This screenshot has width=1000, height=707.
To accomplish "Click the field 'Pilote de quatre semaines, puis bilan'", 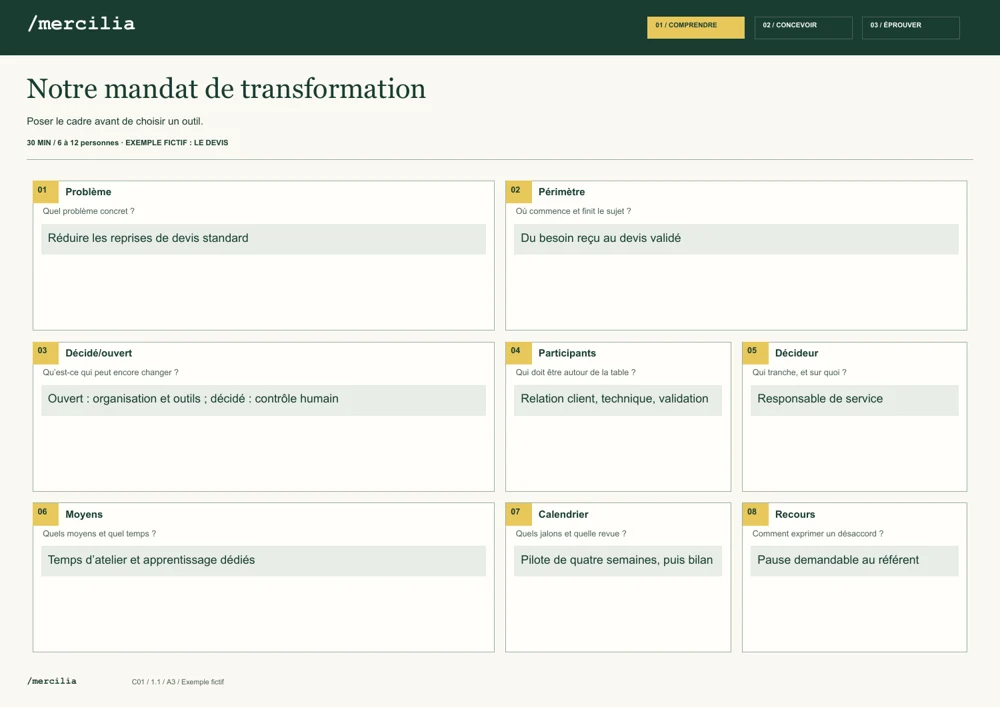I will click(618, 561).
